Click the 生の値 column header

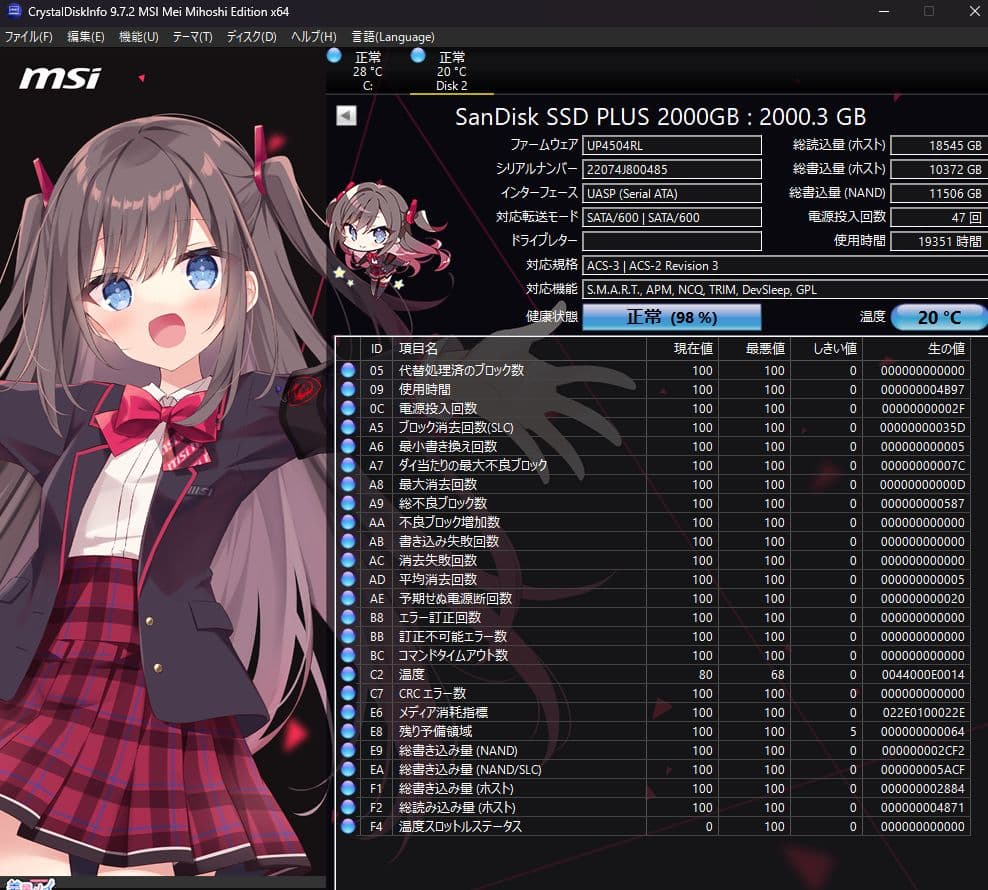coord(916,349)
